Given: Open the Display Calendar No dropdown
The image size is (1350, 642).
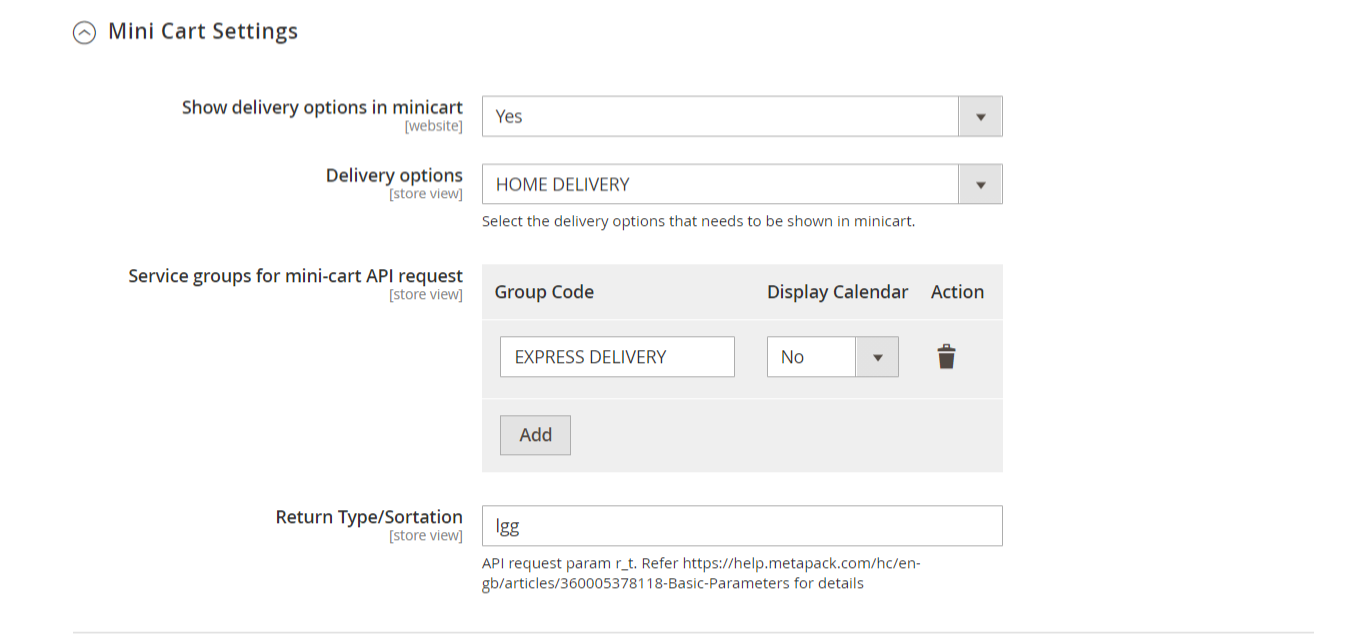Looking at the screenshot, I should pos(832,357).
